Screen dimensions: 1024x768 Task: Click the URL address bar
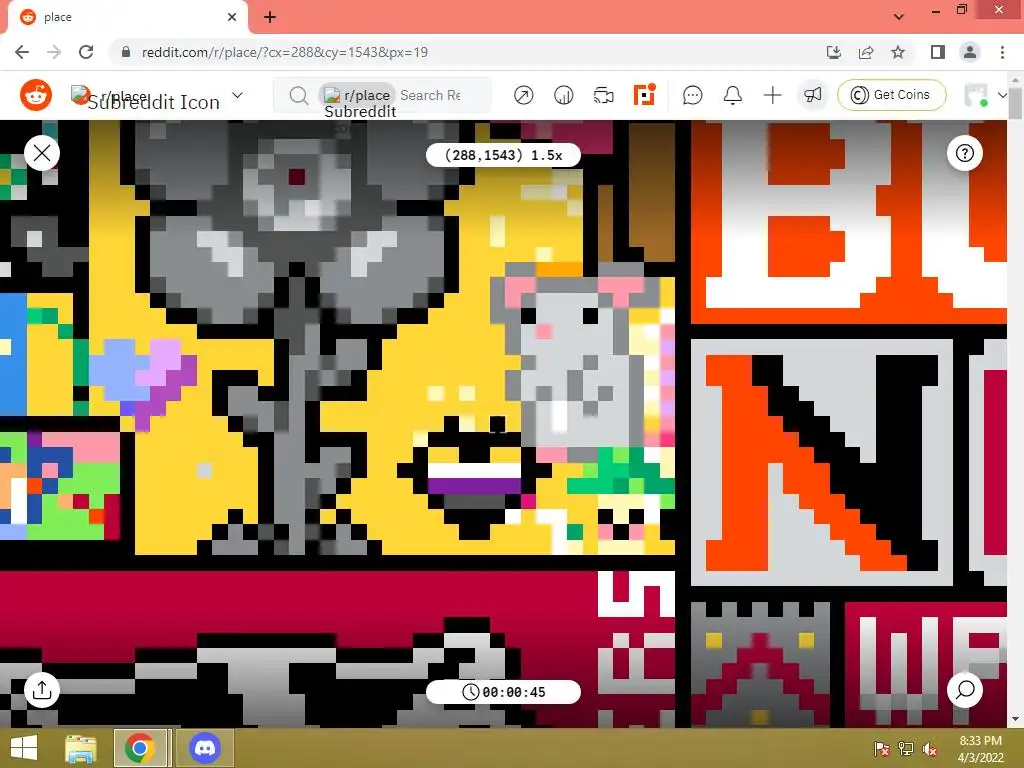(x=470, y=52)
